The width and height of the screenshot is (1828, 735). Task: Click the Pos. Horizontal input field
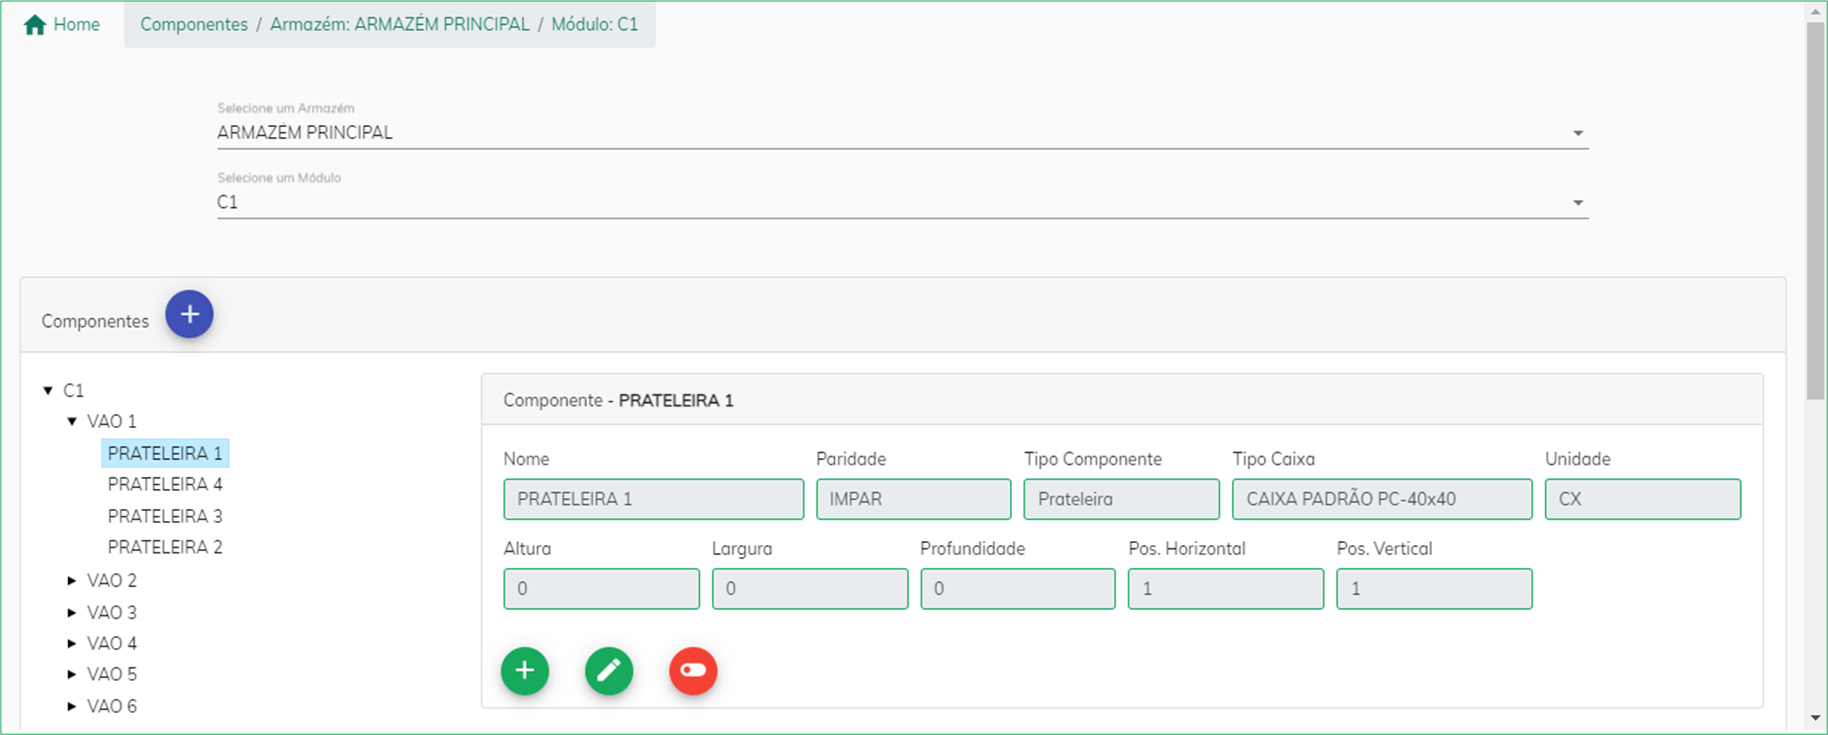1226,589
